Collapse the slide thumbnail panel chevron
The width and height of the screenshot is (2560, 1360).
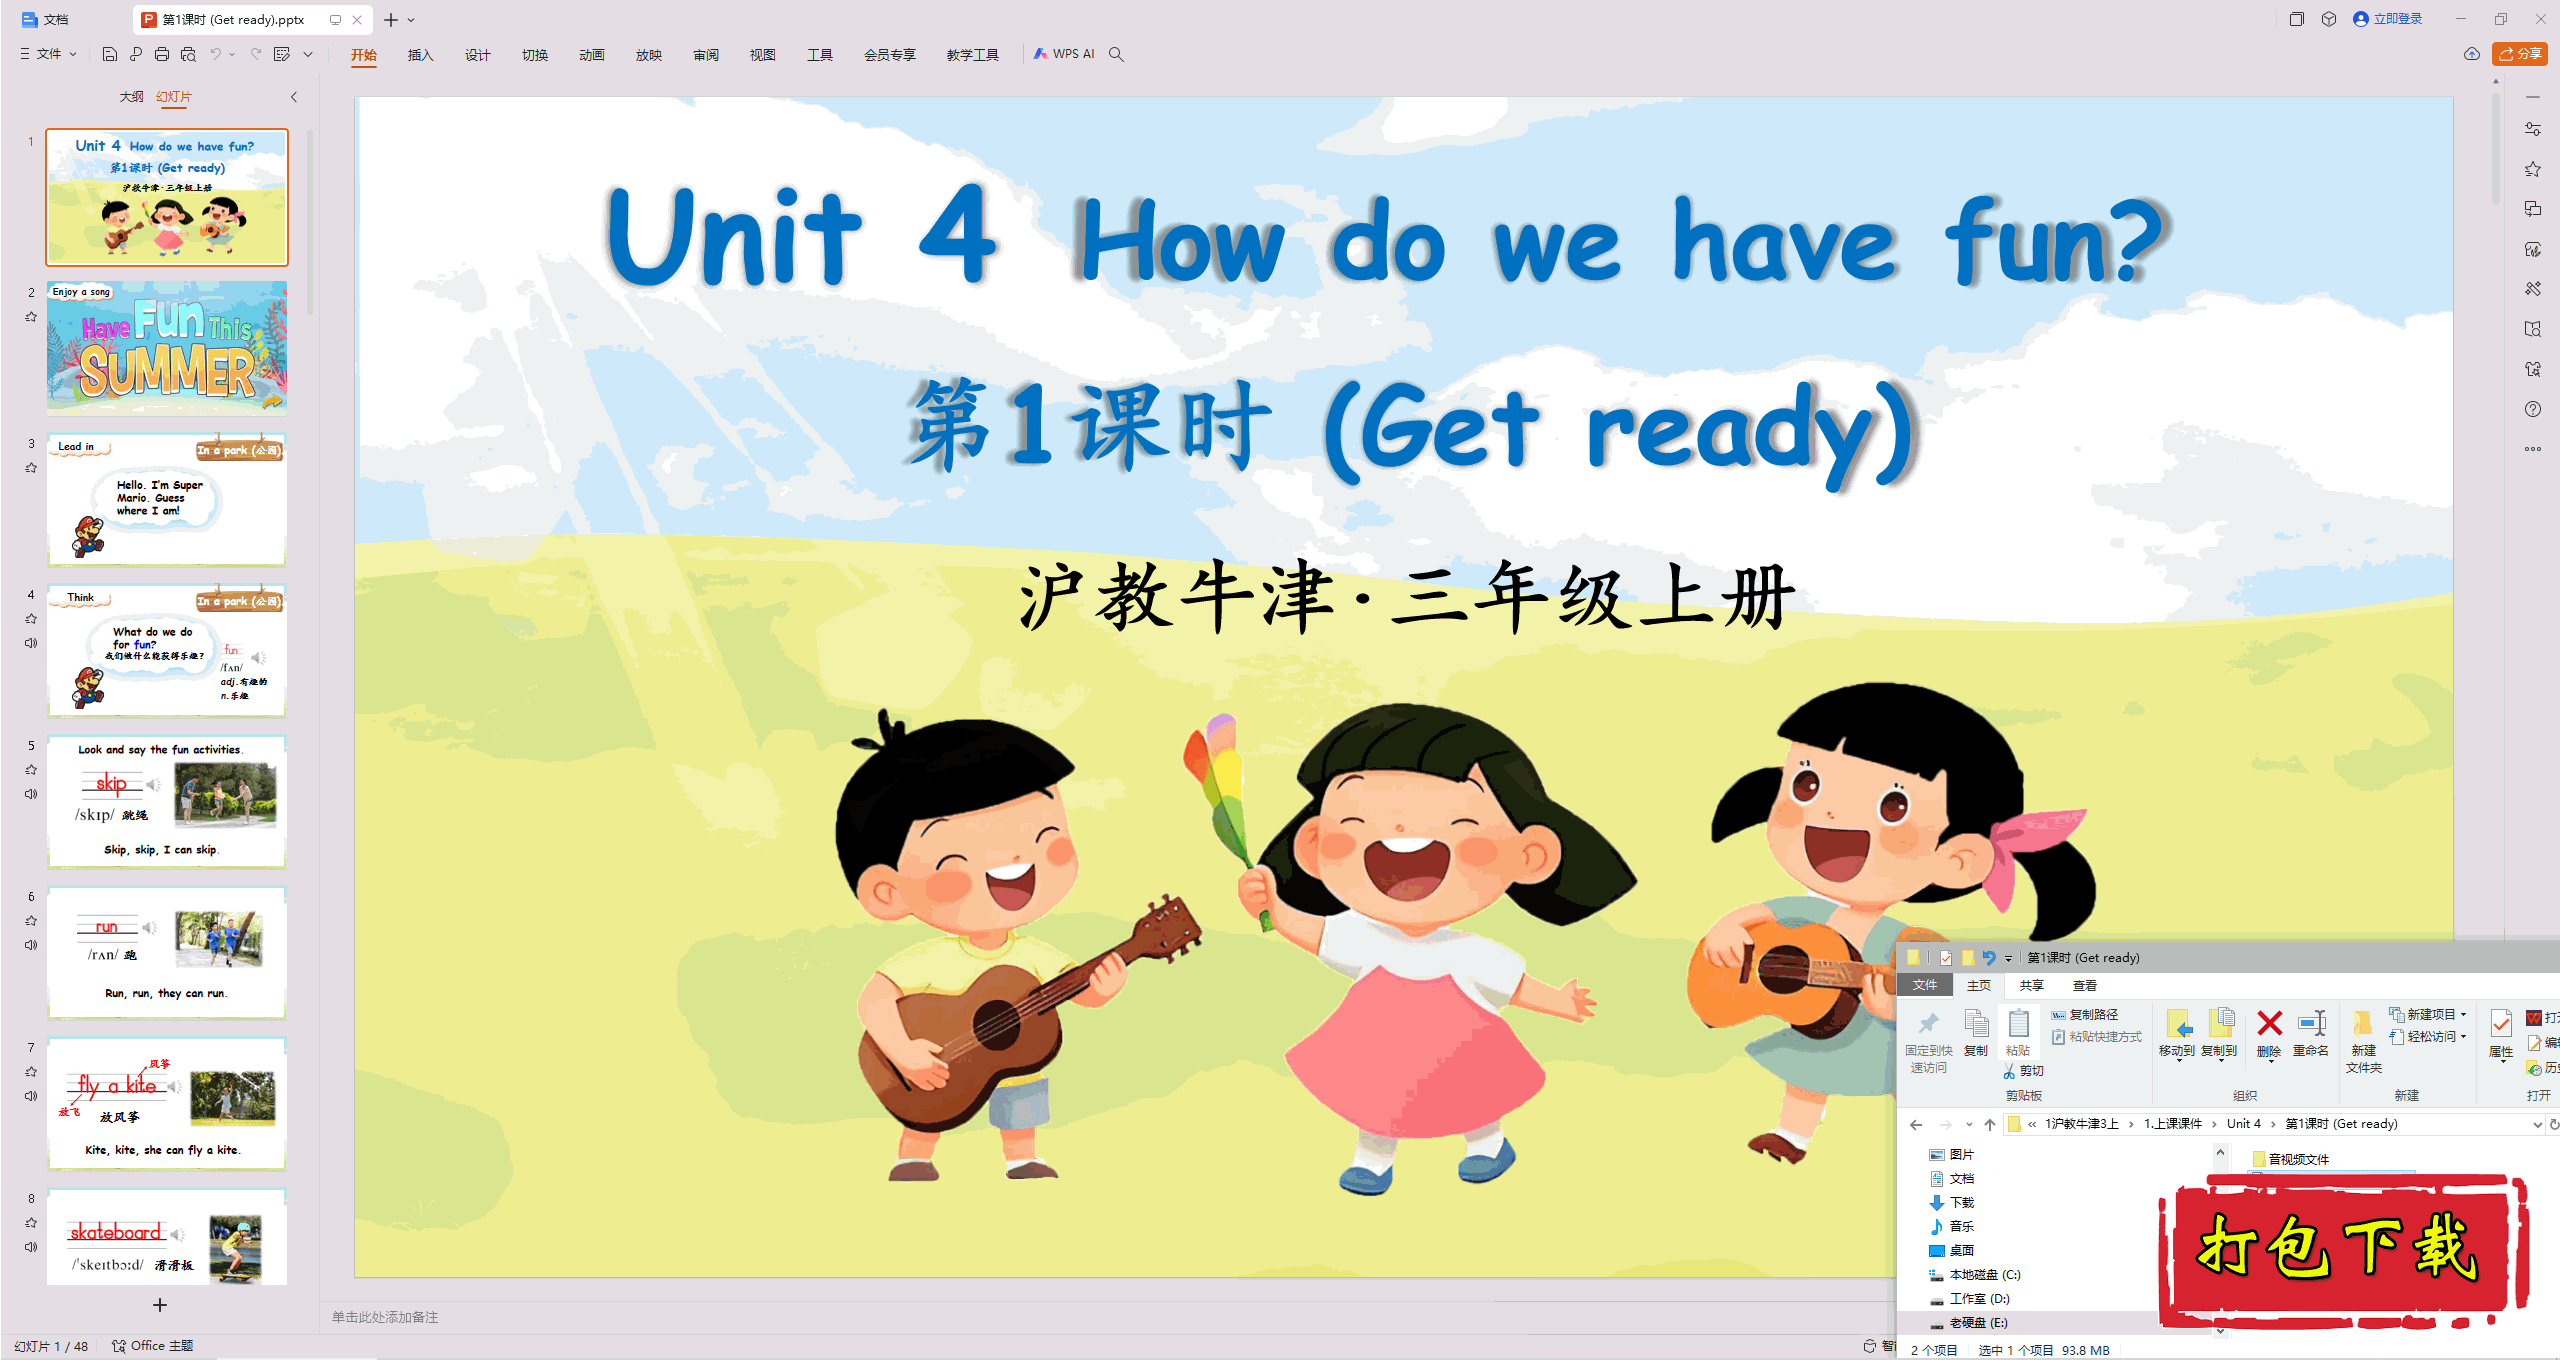click(294, 97)
